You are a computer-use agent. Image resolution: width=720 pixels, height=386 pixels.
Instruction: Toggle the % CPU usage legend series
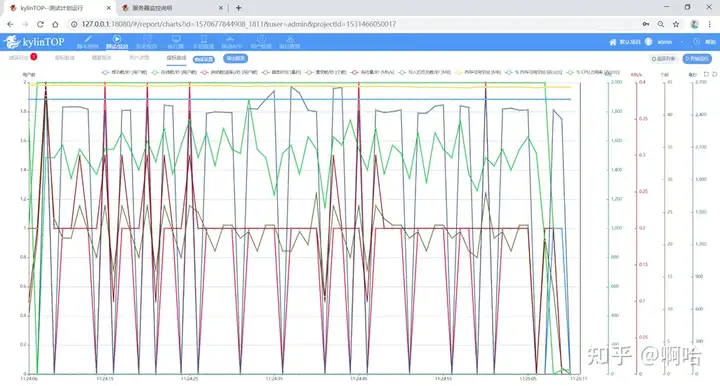[593, 73]
